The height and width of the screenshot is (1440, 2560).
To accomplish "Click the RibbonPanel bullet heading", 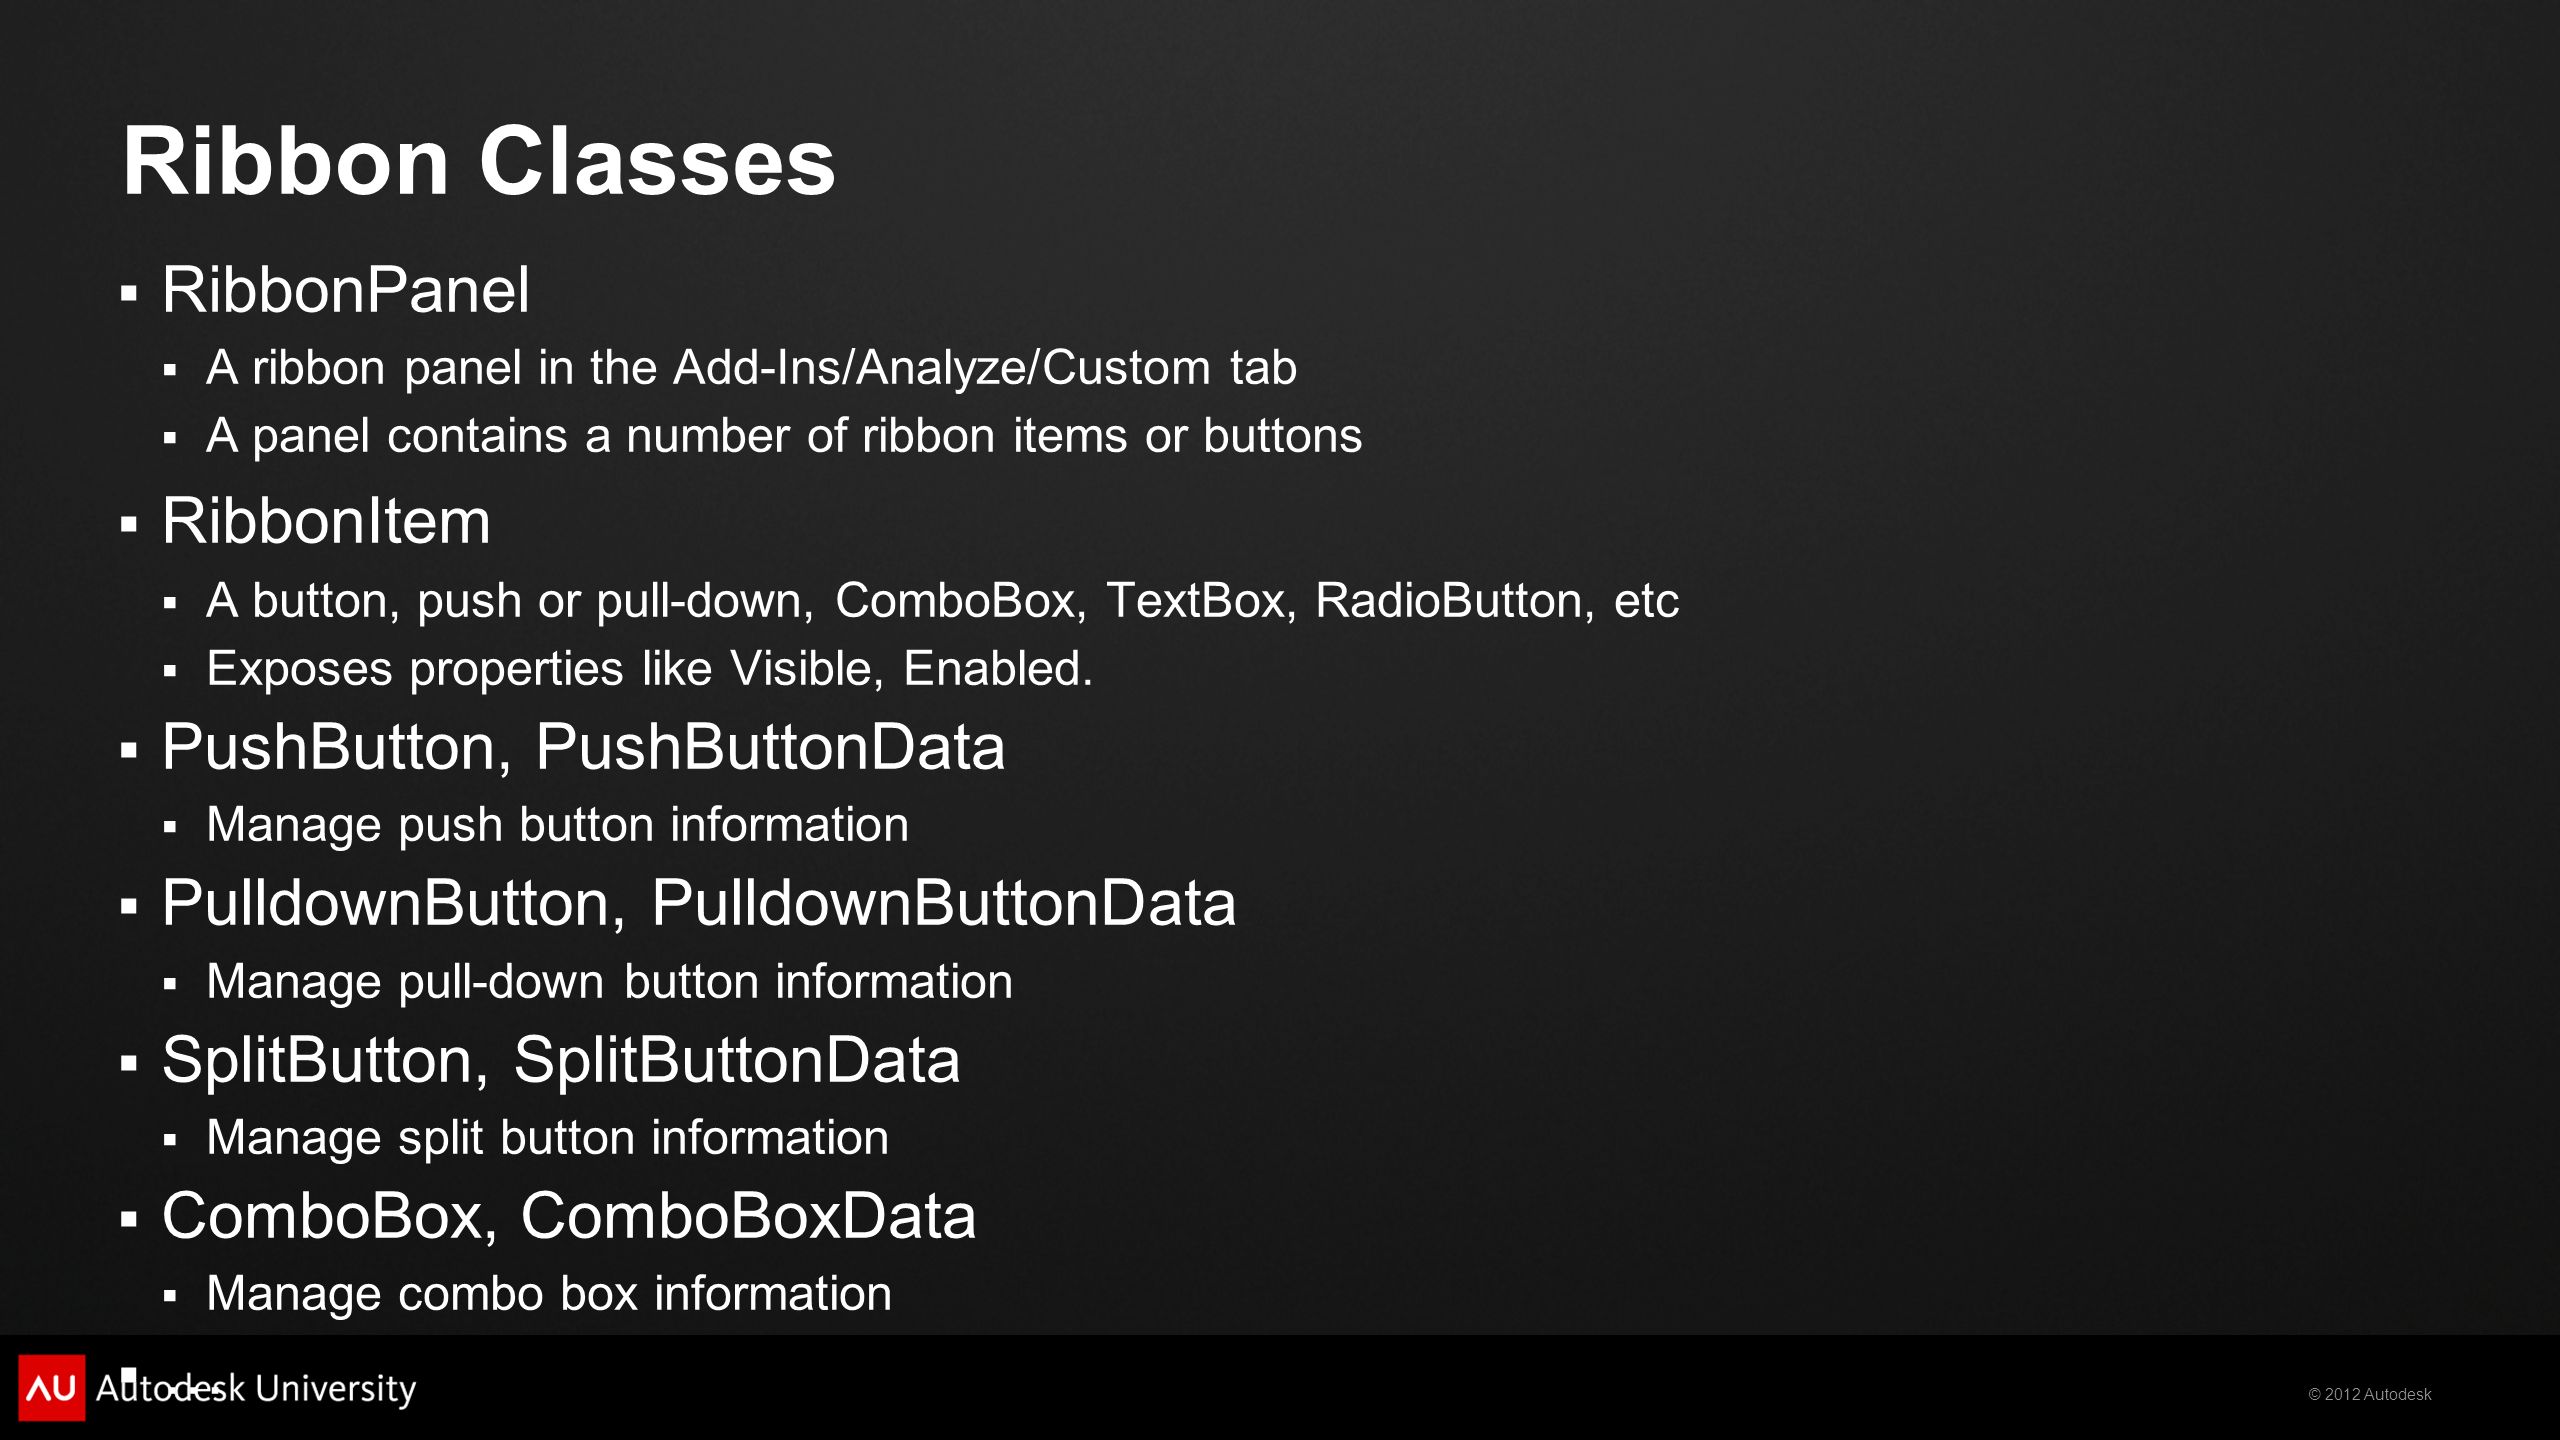I will [x=346, y=290].
